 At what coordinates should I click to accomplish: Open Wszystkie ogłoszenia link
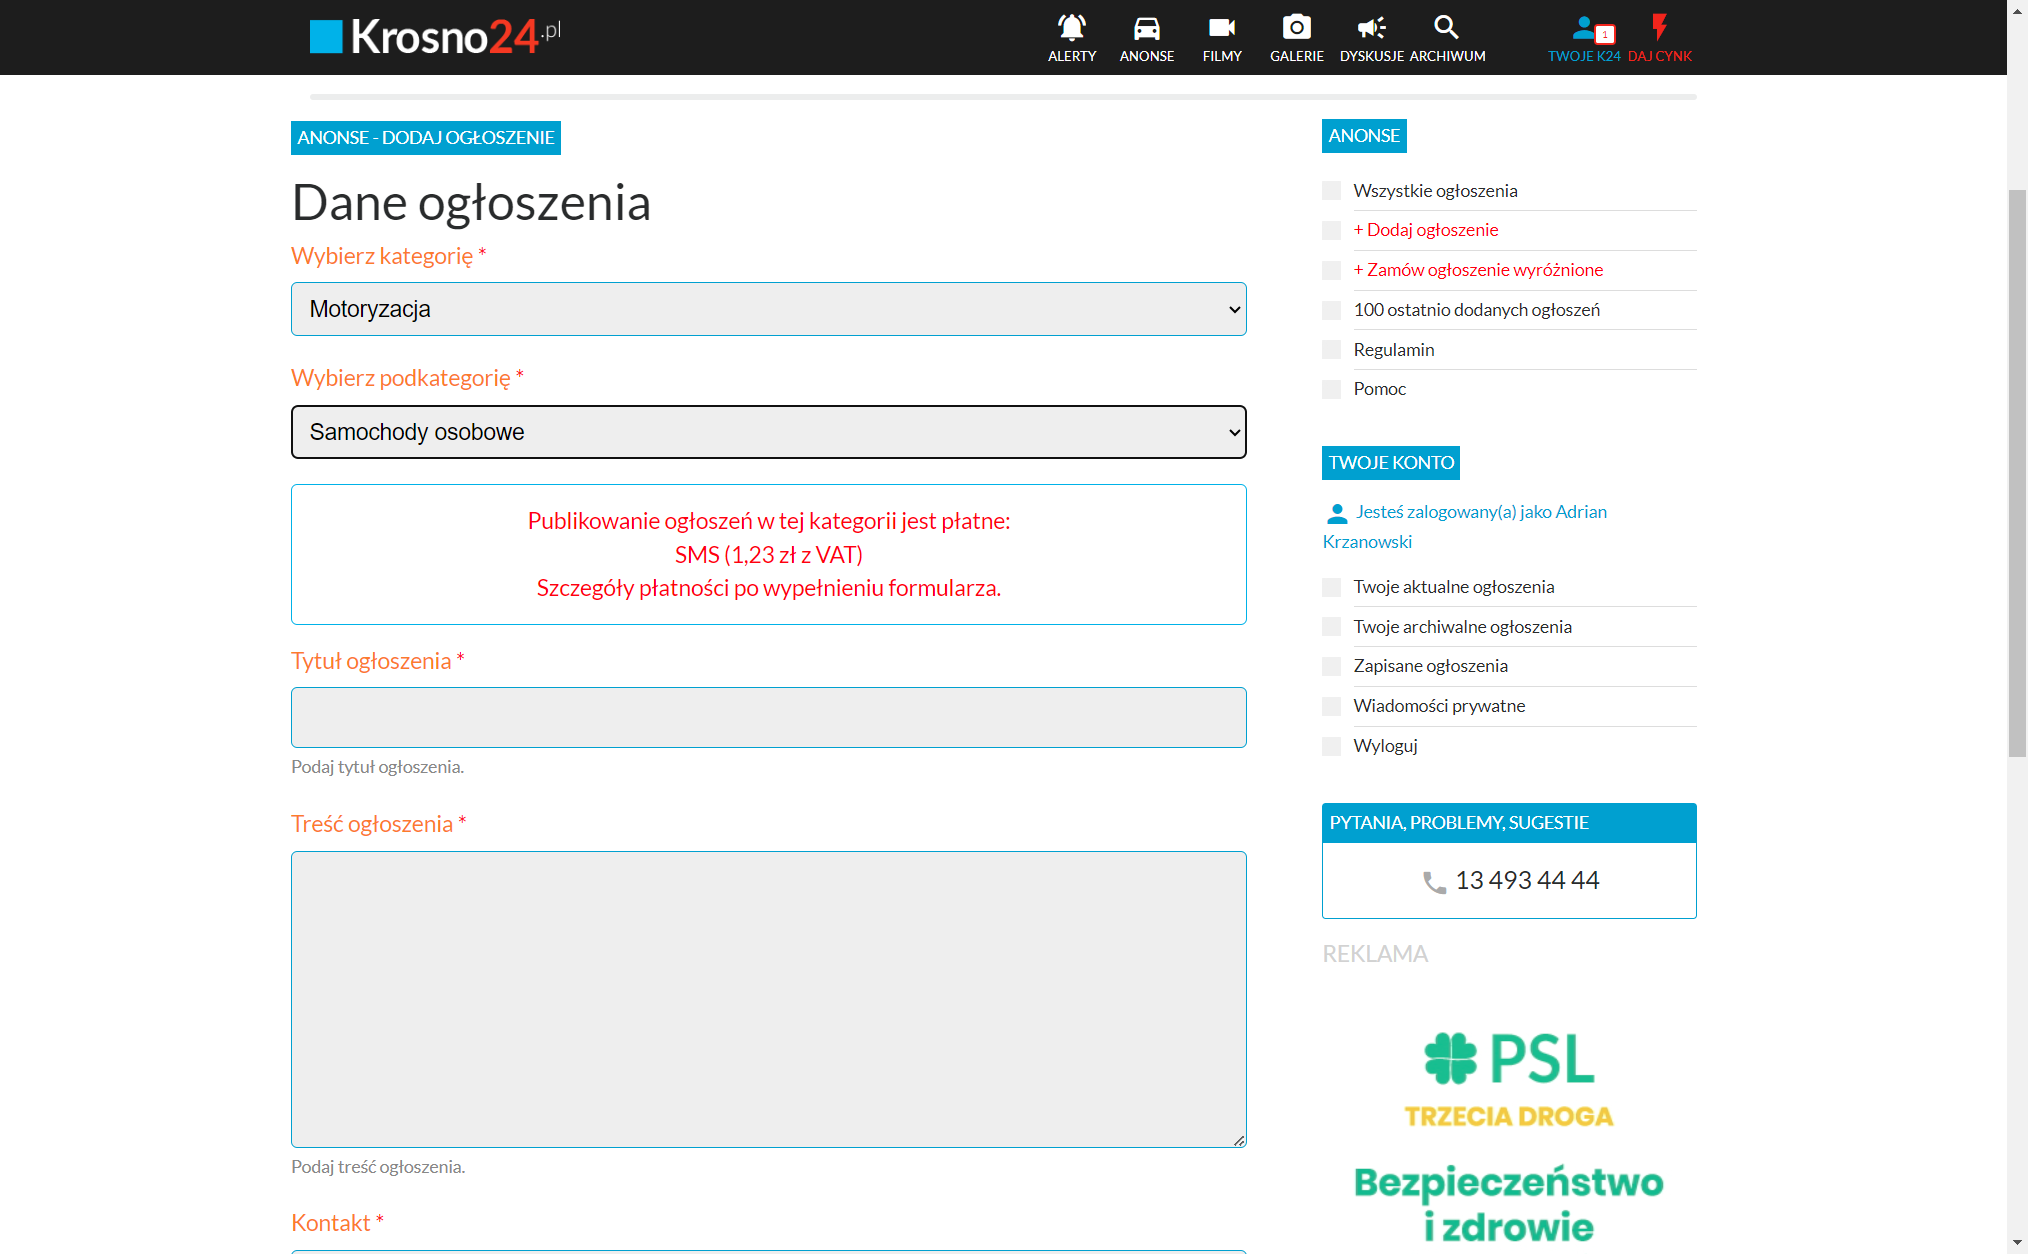tap(1435, 191)
